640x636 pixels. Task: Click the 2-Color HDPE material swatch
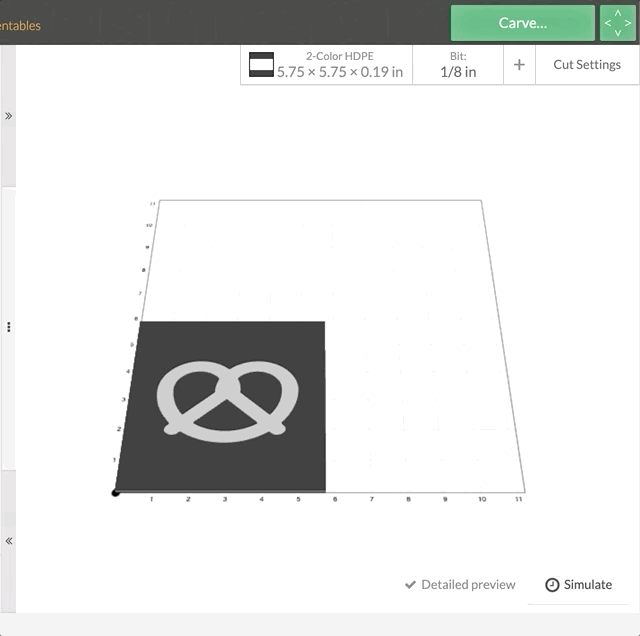pos(261,65)
